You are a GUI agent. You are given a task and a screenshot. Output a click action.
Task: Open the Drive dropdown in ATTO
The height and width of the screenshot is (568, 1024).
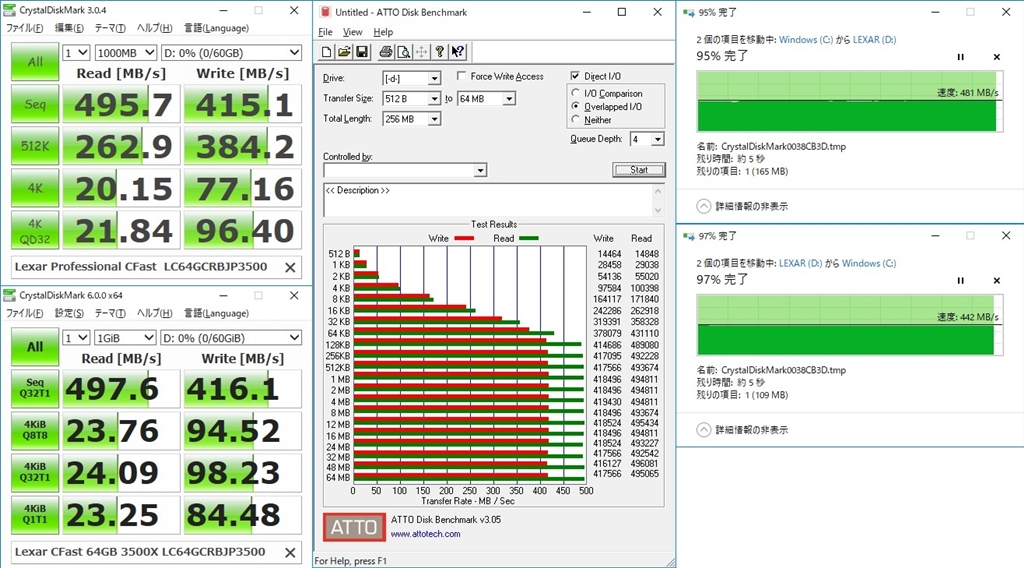pos(434,78)
